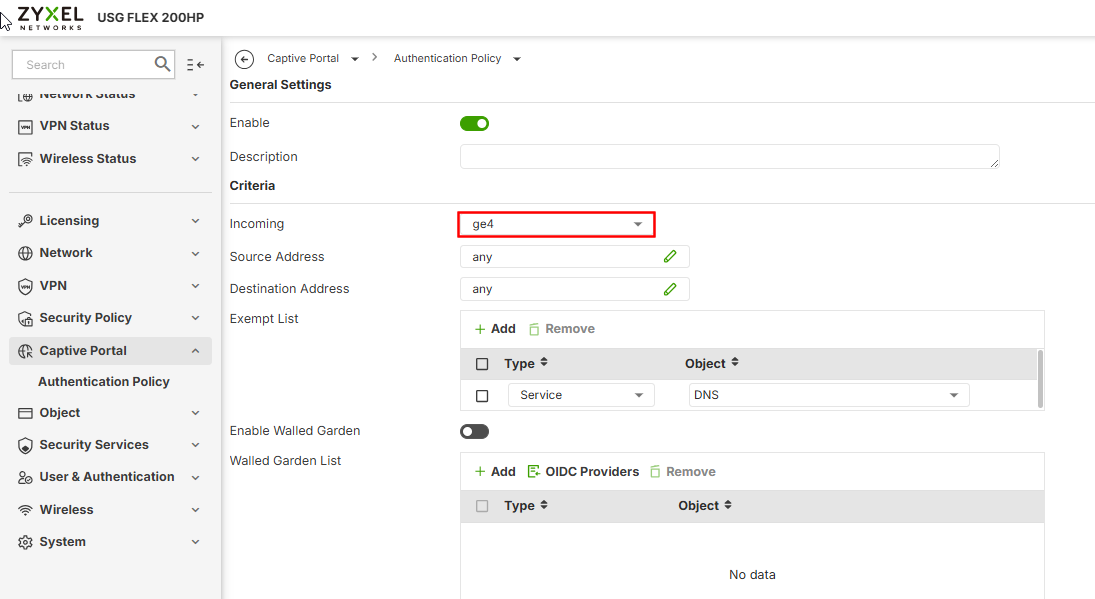
Task: Click the Source Address any field
Action: (574, 256)
